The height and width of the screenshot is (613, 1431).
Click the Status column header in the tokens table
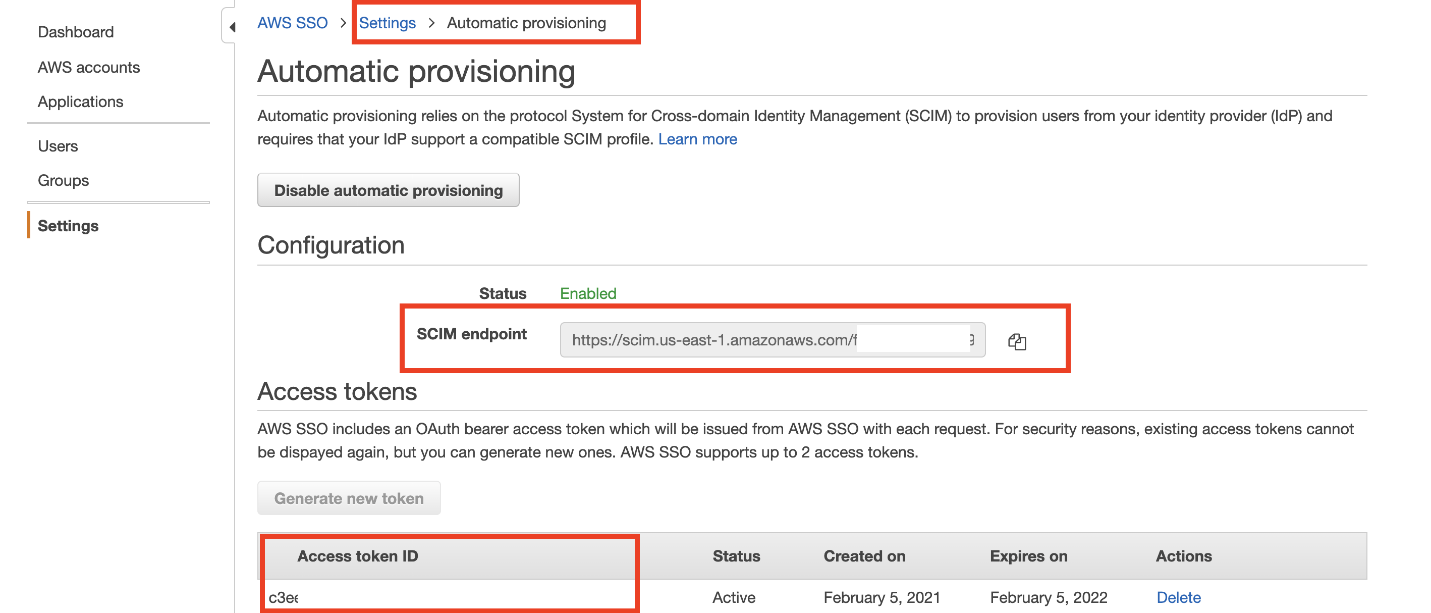(737, 556)
